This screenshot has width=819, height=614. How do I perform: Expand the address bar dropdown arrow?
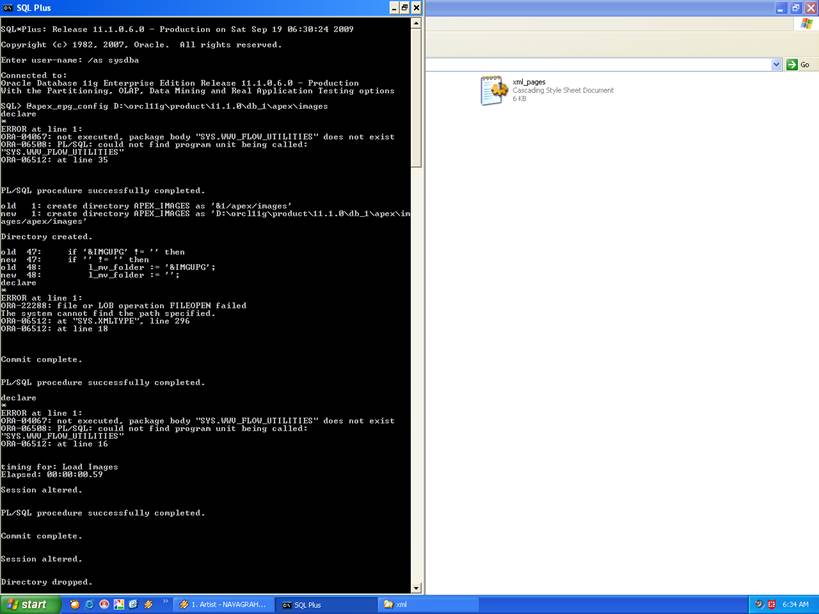pos(776,64)
